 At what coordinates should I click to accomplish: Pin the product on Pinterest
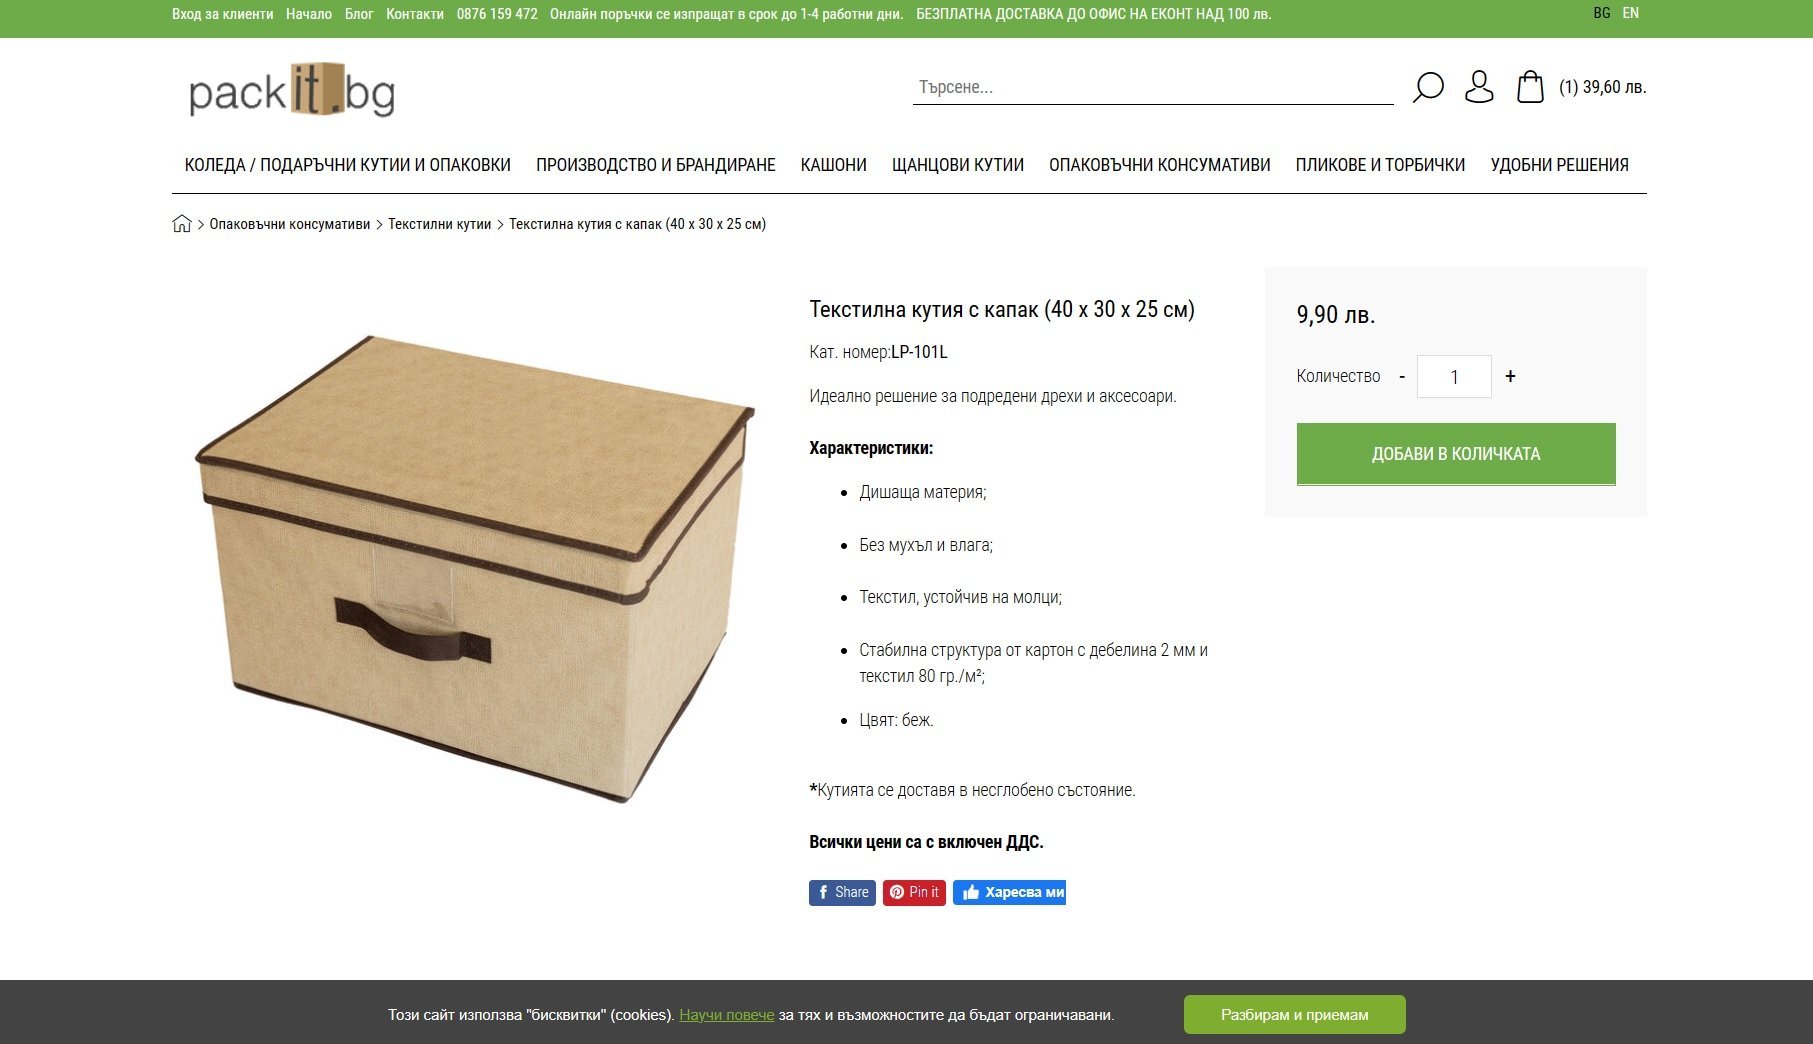914,892
